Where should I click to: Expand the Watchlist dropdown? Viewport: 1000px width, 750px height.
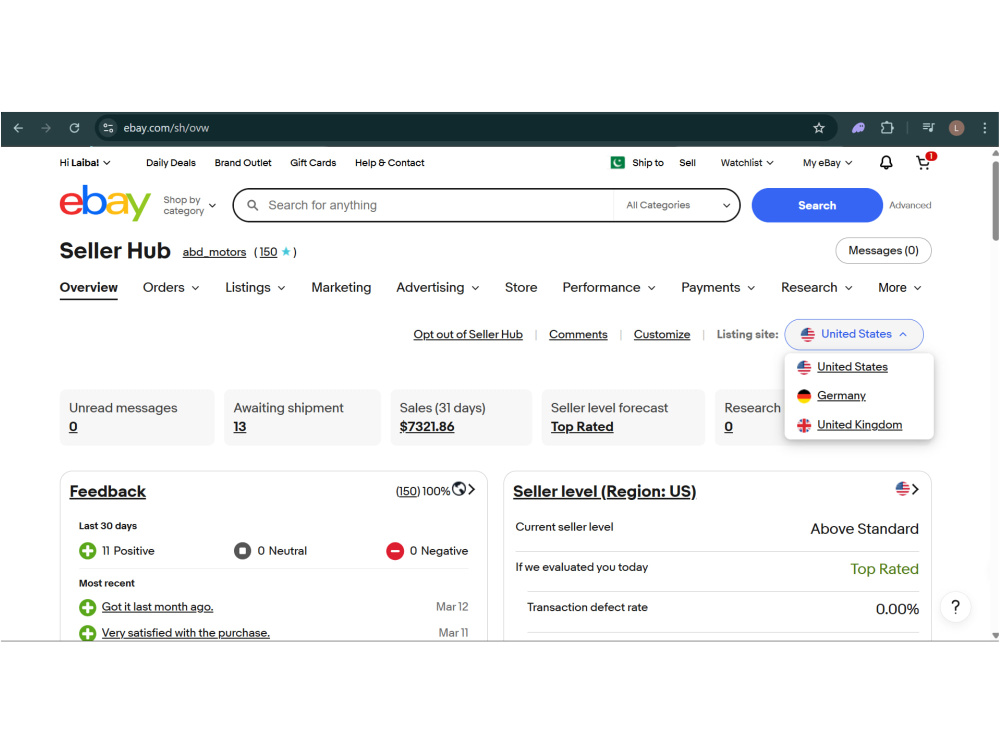747,163
